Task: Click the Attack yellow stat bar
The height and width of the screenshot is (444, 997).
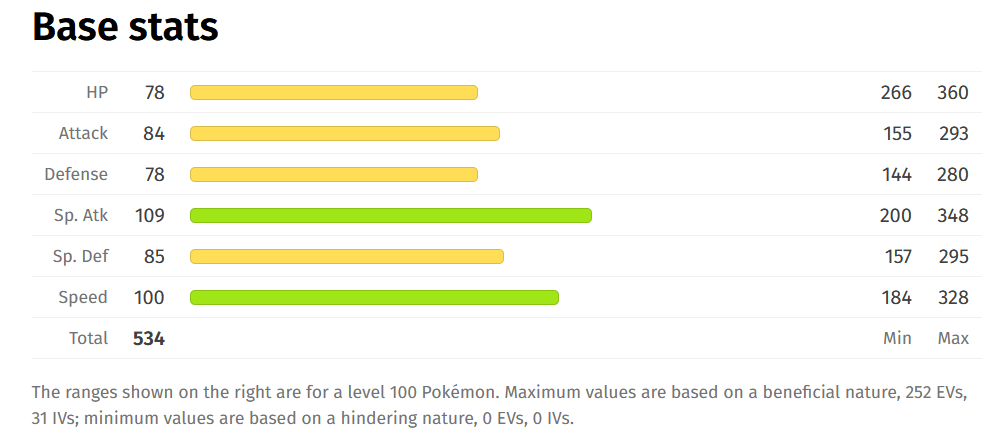Action: pyautogui.click(x=345, y=134)
